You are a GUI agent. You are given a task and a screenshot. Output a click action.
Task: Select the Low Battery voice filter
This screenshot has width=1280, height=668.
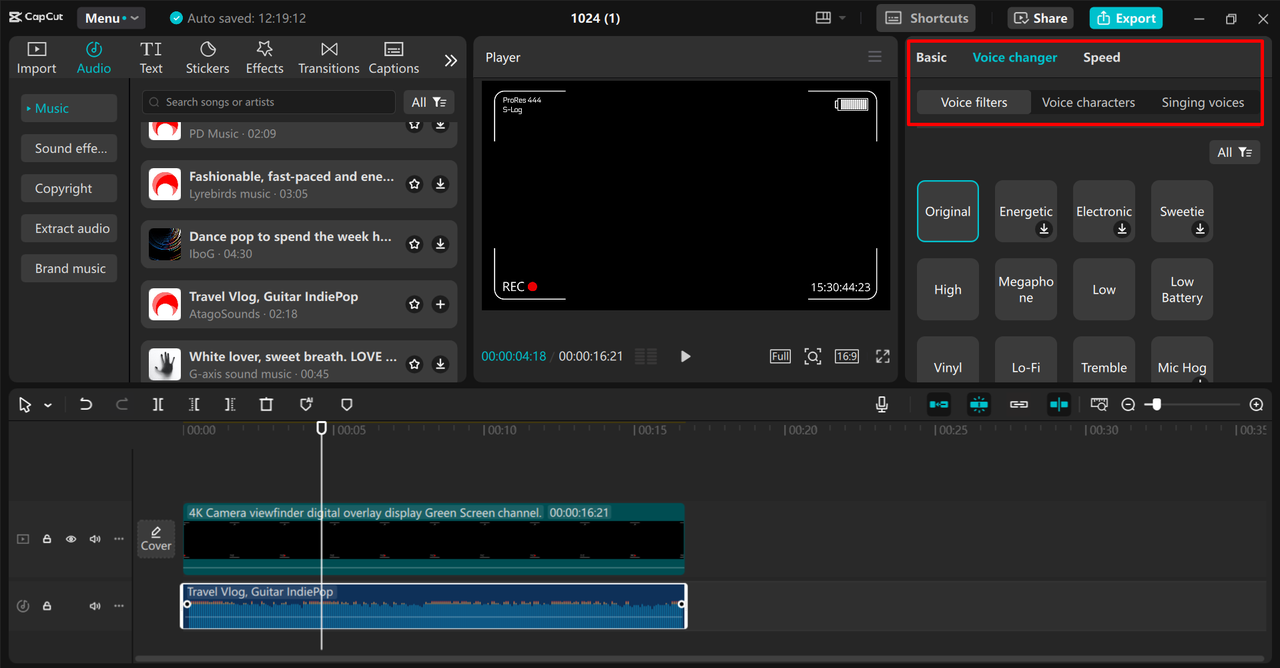tap(1182, 289)
